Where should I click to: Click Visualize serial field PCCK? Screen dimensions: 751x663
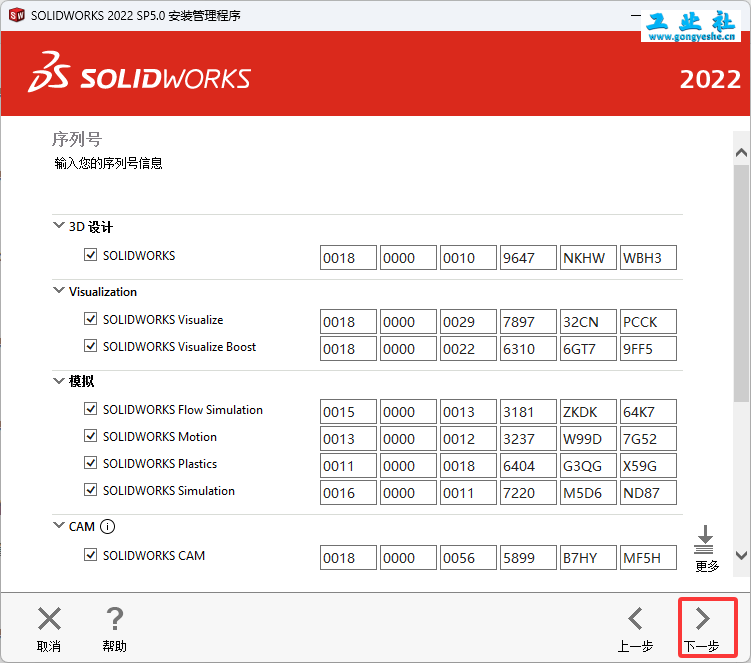[x=648, y=321]
